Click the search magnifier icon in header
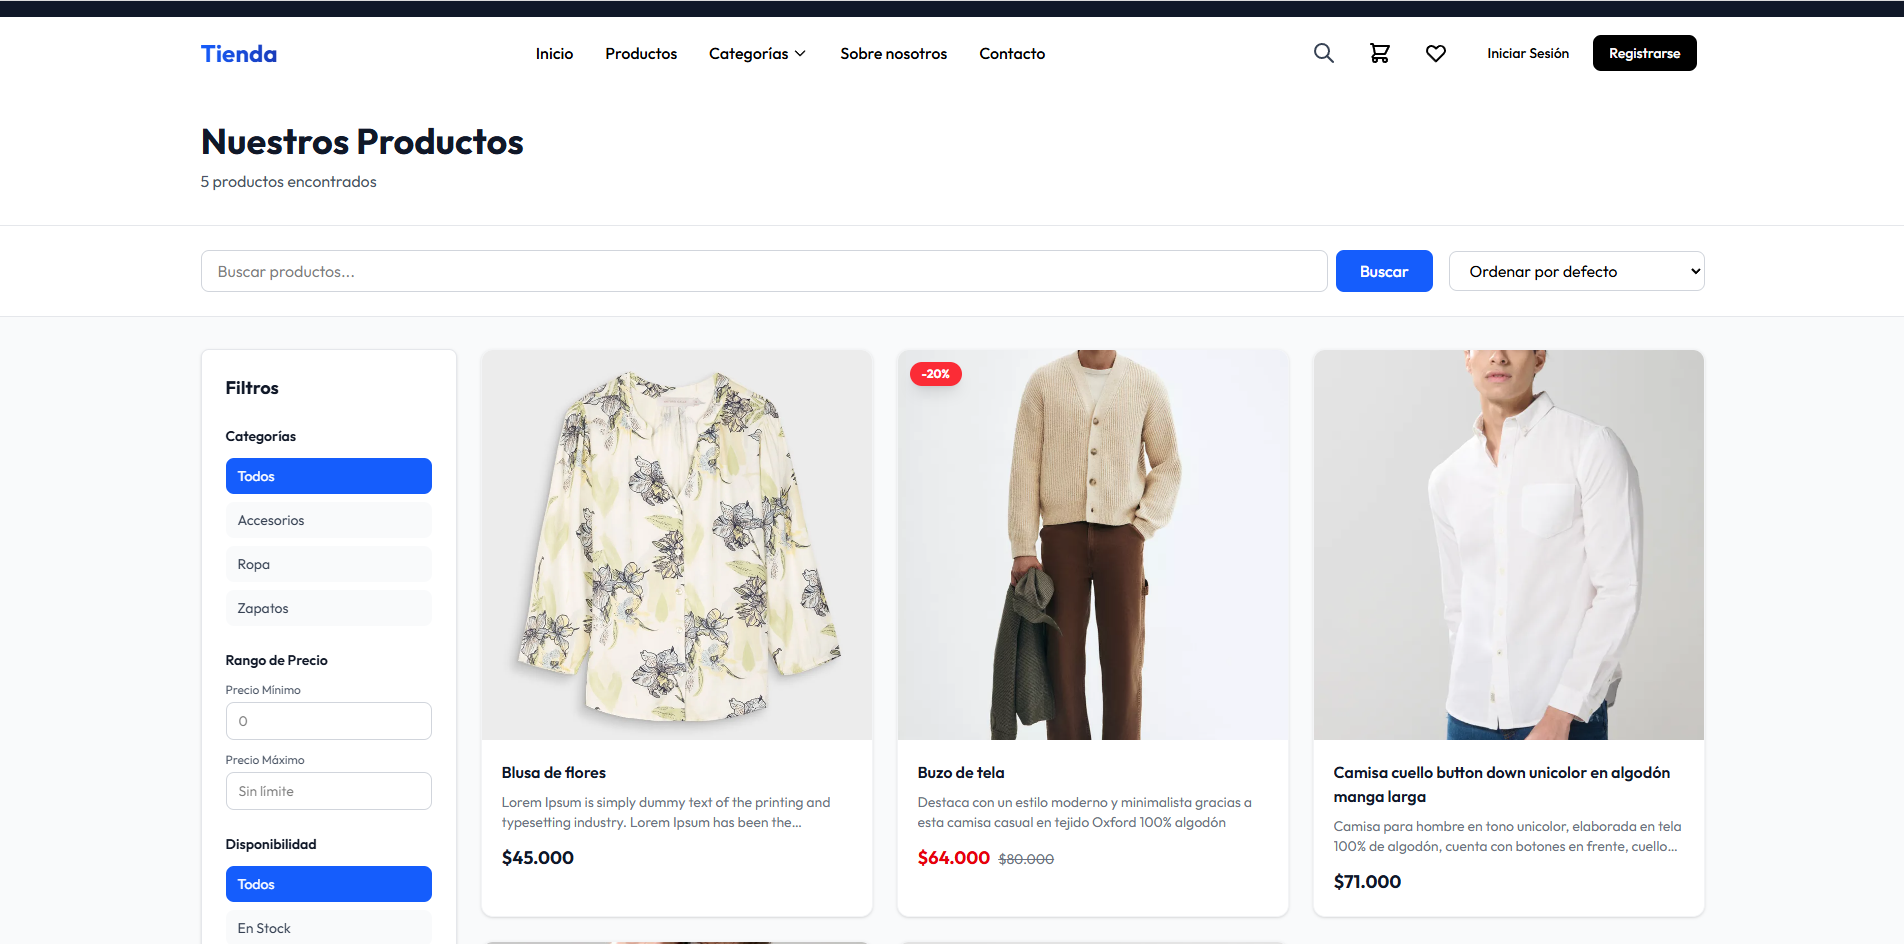The height and width of the screenshot is (944, 1904). coord(1323,53)
